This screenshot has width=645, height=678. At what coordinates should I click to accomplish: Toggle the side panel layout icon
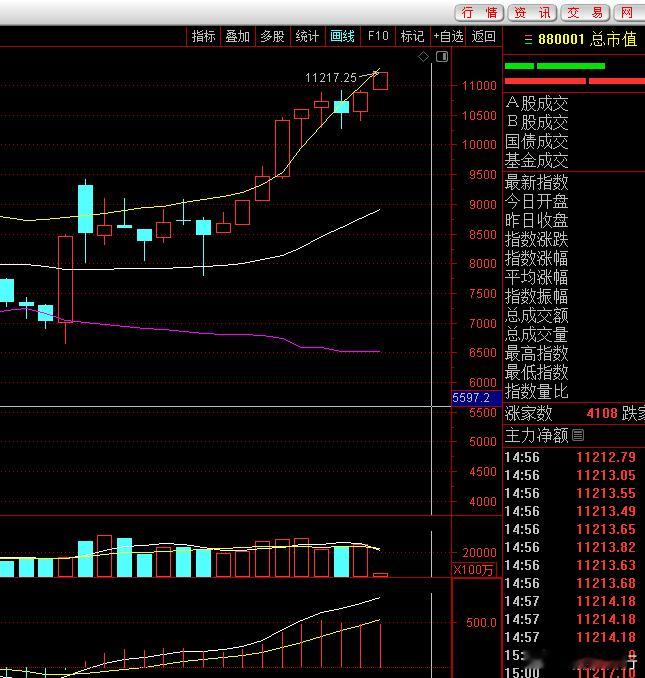coord(442,56)
